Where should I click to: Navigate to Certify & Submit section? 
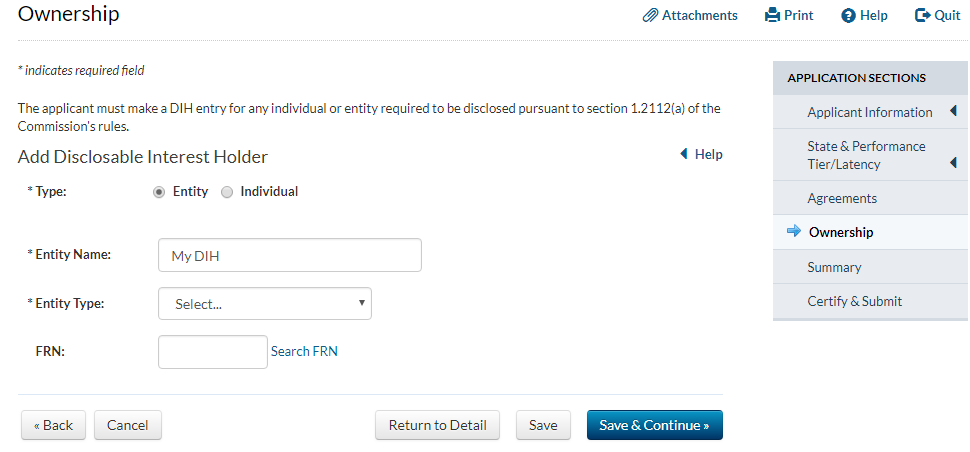point(854,301)
